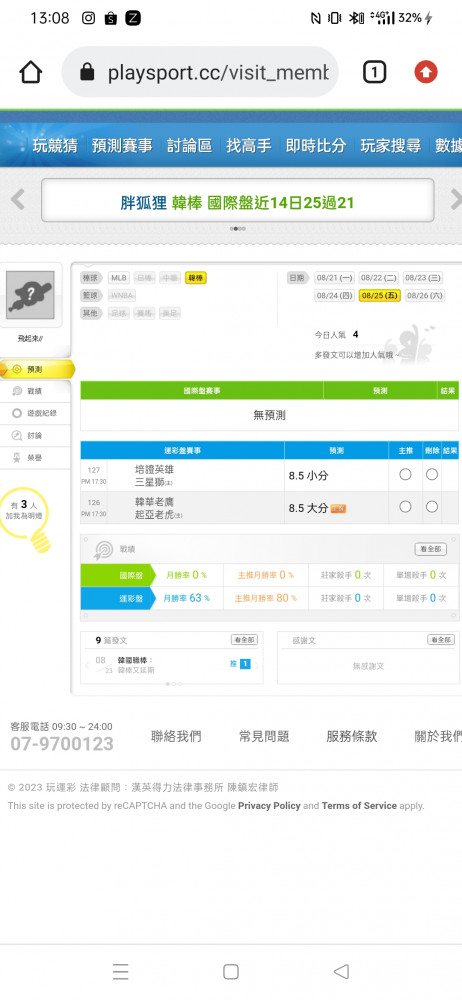Go to previous banner with left arrow

17,200
